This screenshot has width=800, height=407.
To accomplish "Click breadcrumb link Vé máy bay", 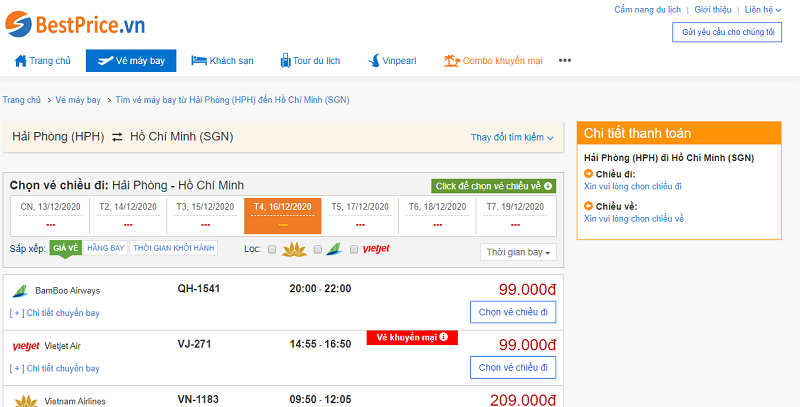I will (x=78, y=100).
